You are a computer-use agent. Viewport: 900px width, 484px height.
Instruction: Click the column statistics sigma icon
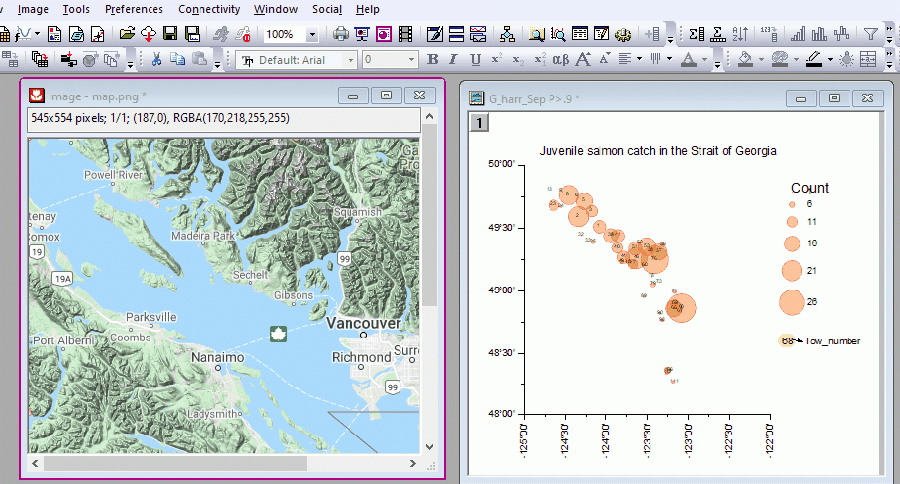pos(696,34)
